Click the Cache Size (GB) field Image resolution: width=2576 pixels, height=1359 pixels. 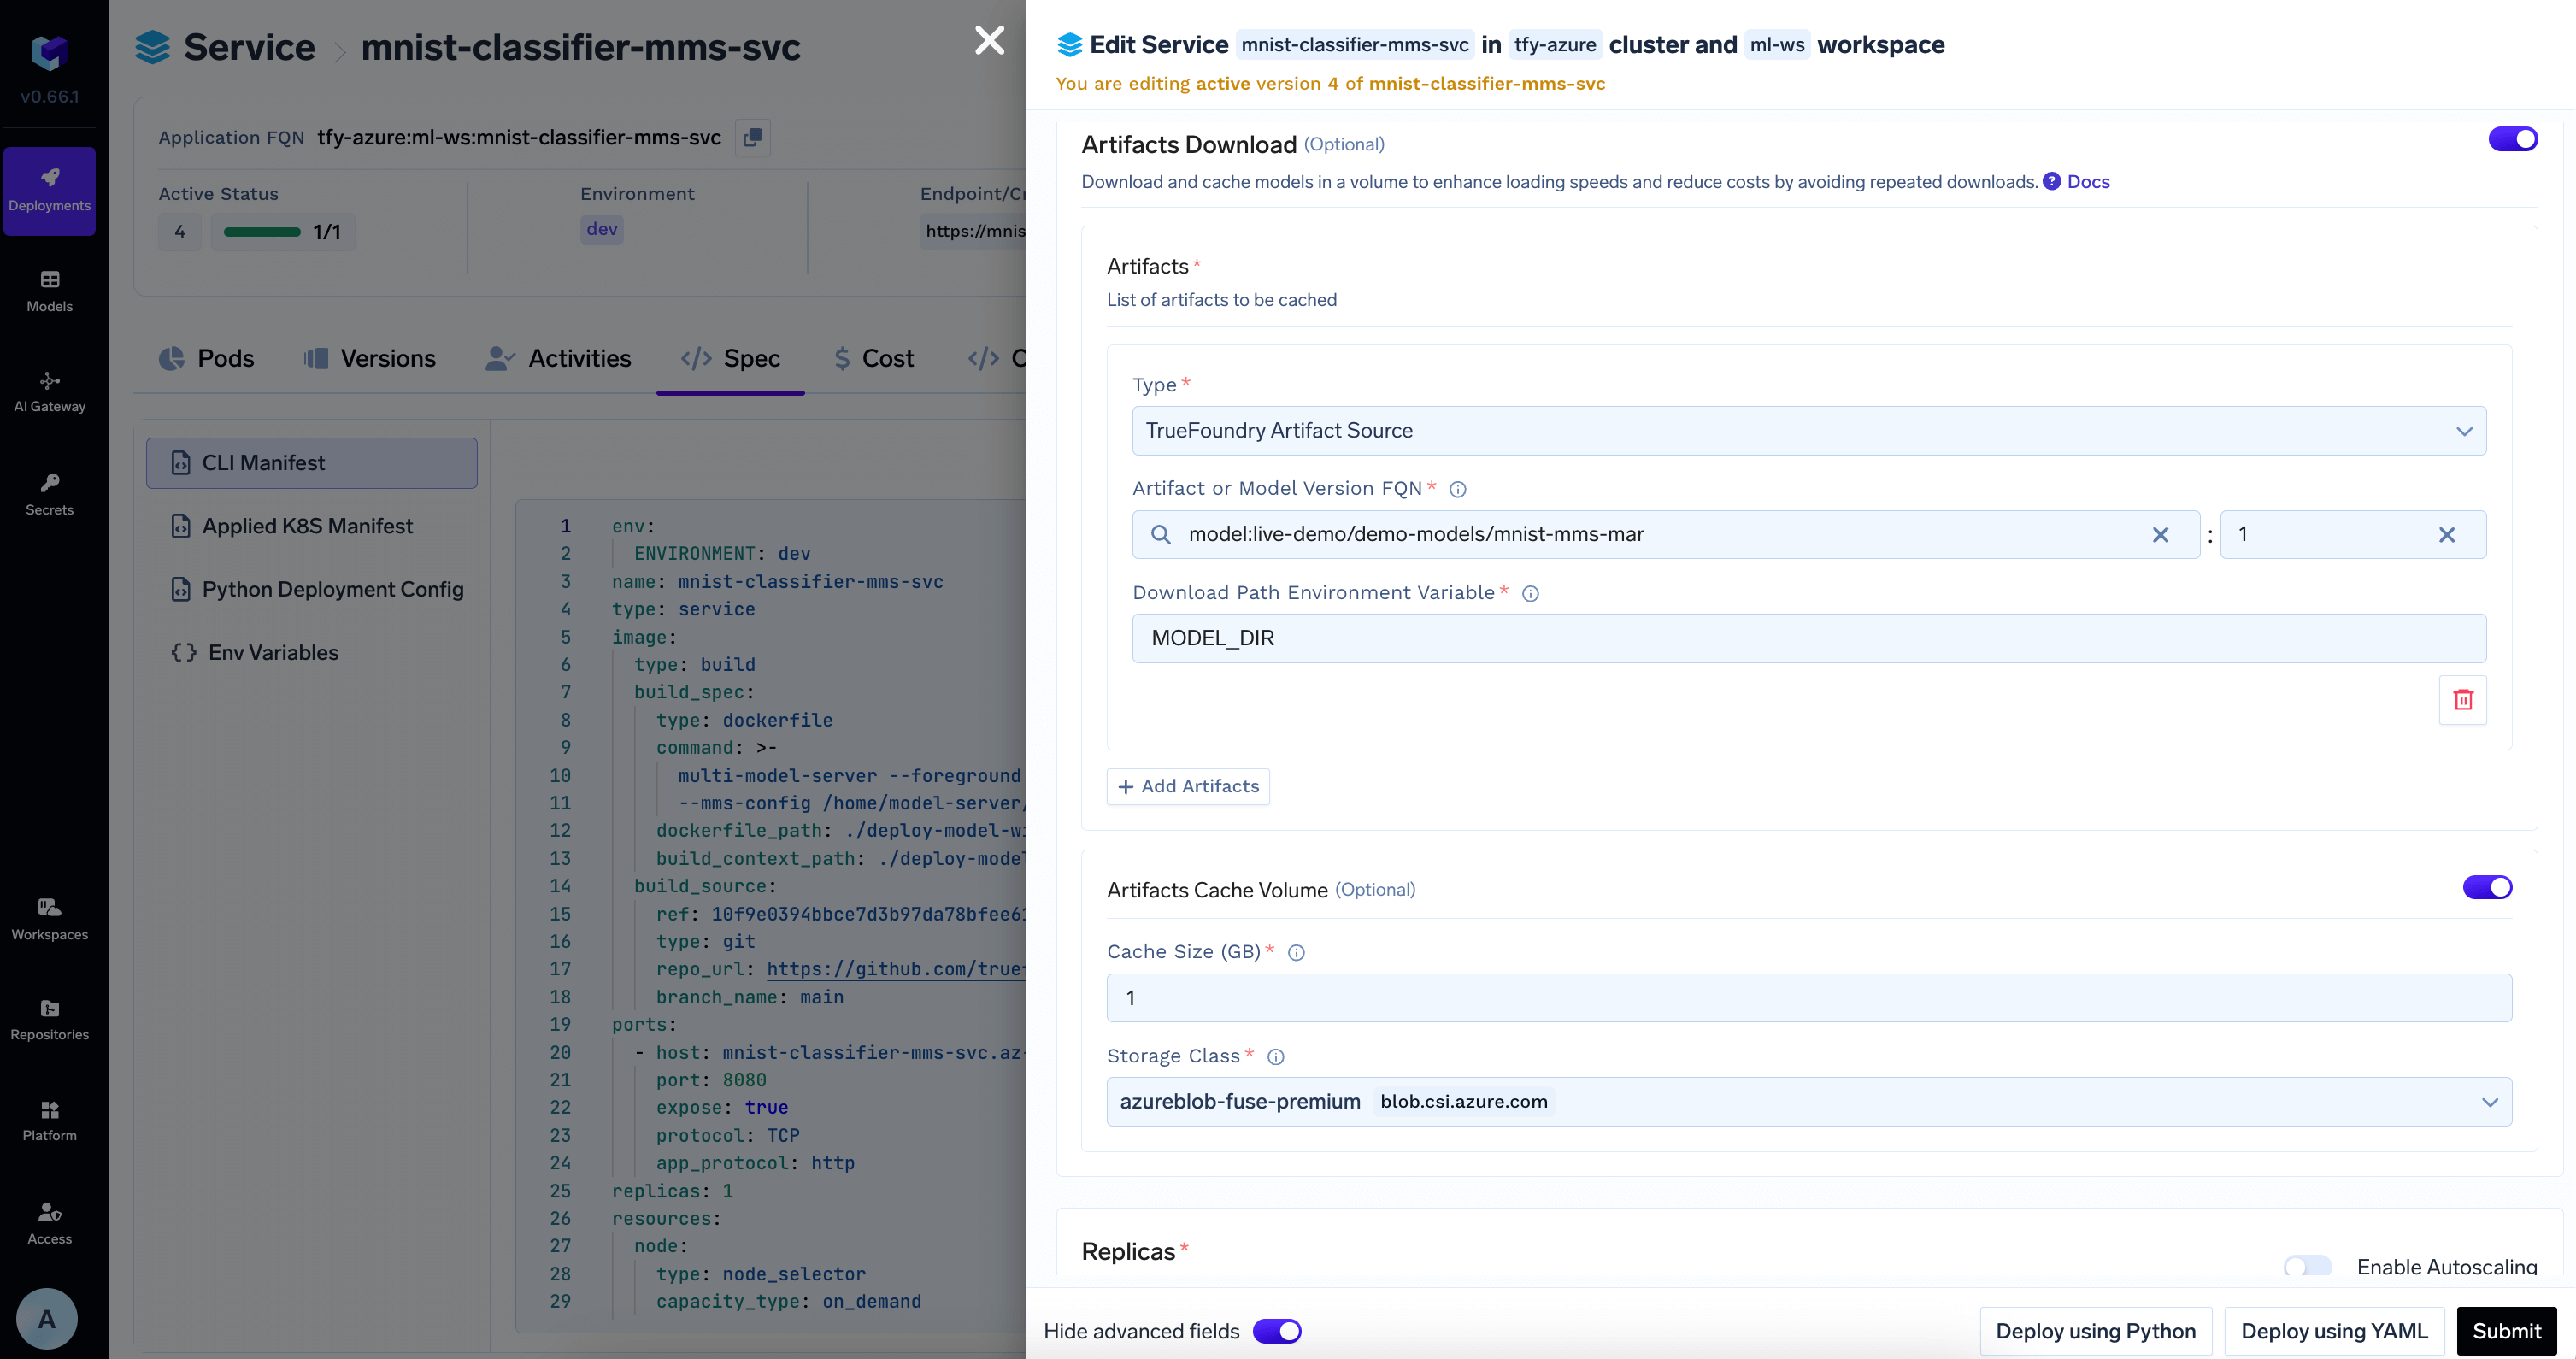pyautogui.click(x=1808, y=998)
